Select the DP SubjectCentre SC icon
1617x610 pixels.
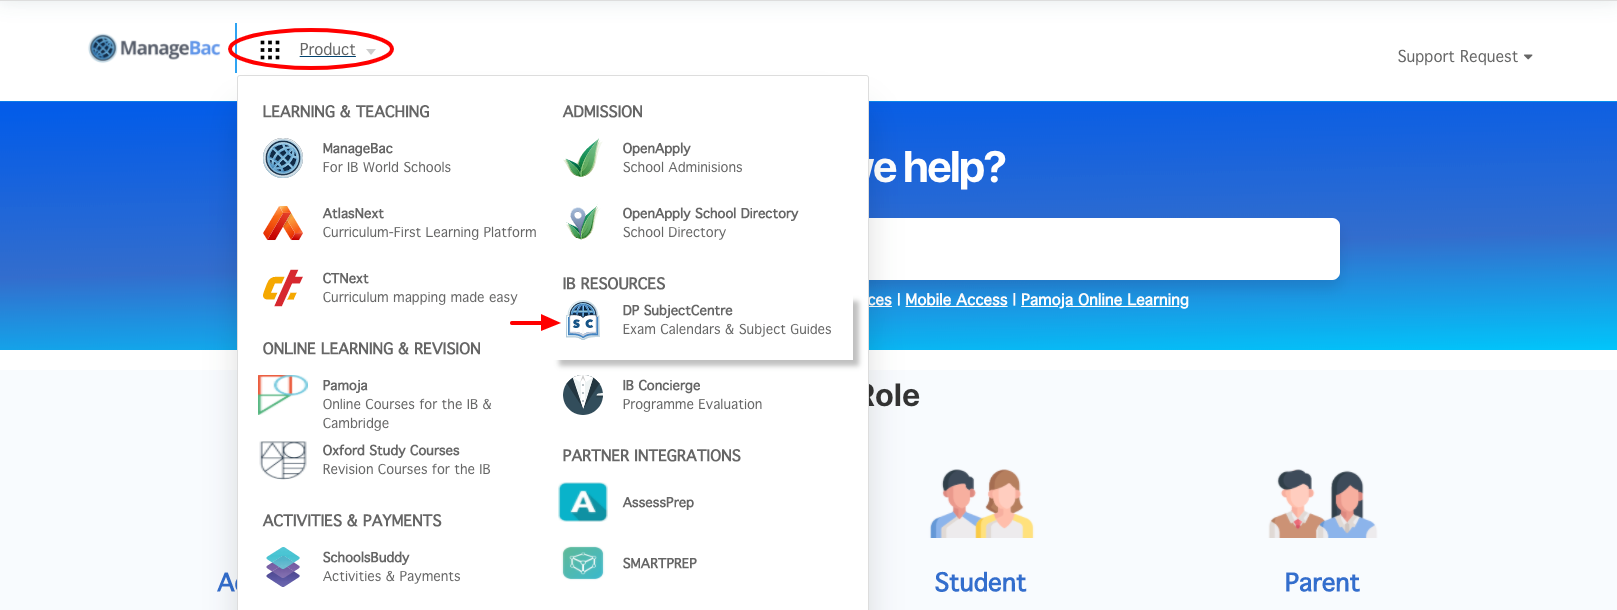click(583, 320)
